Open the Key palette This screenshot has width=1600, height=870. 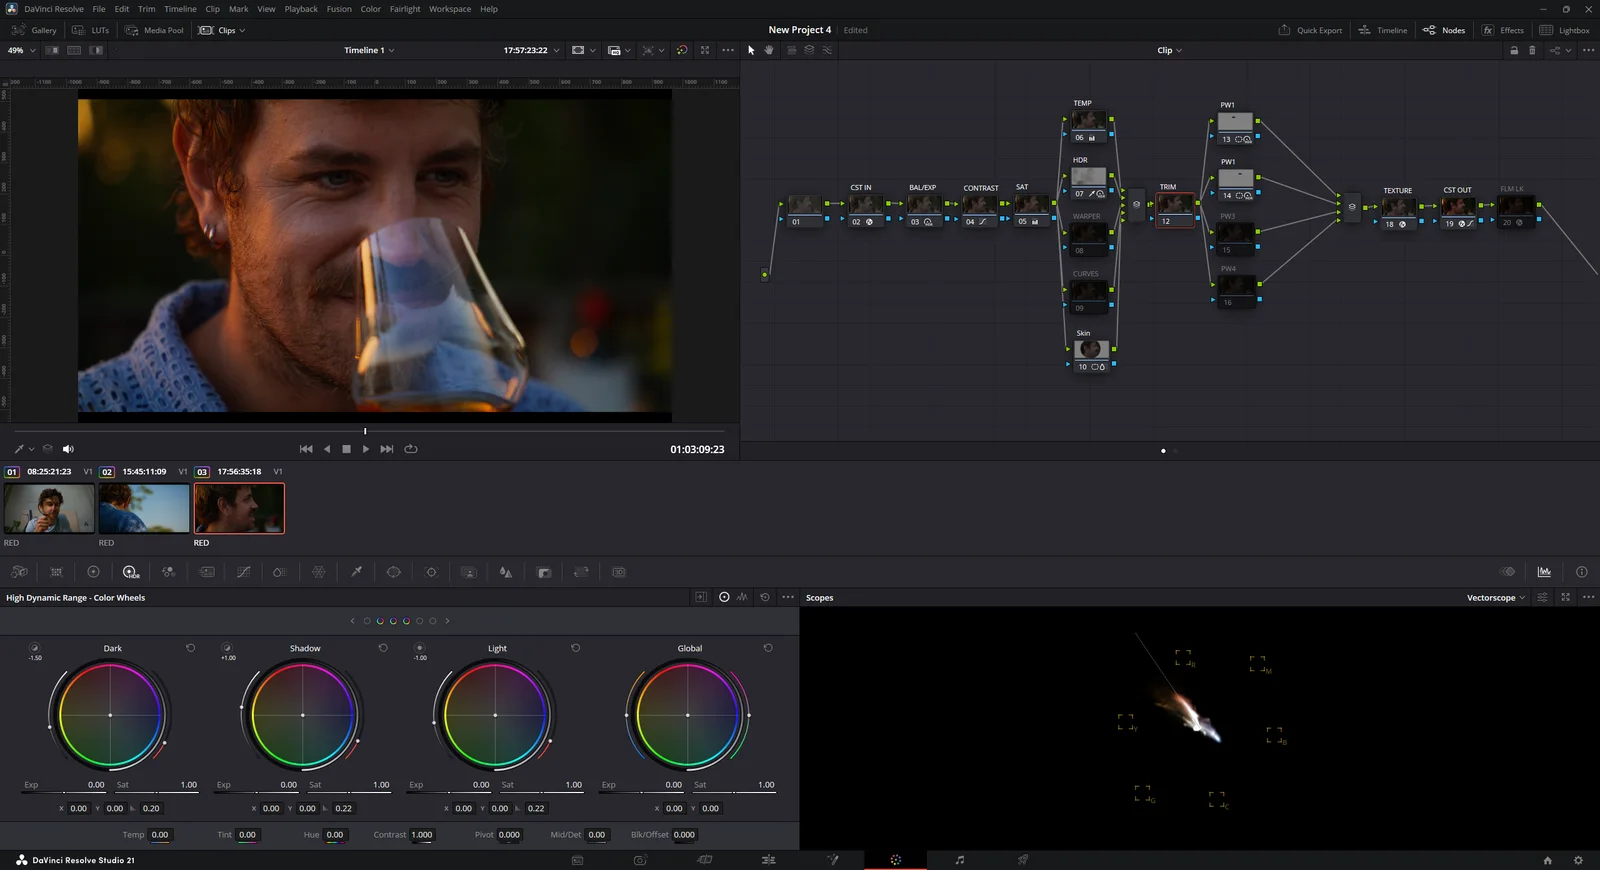(x=544, y=572)
